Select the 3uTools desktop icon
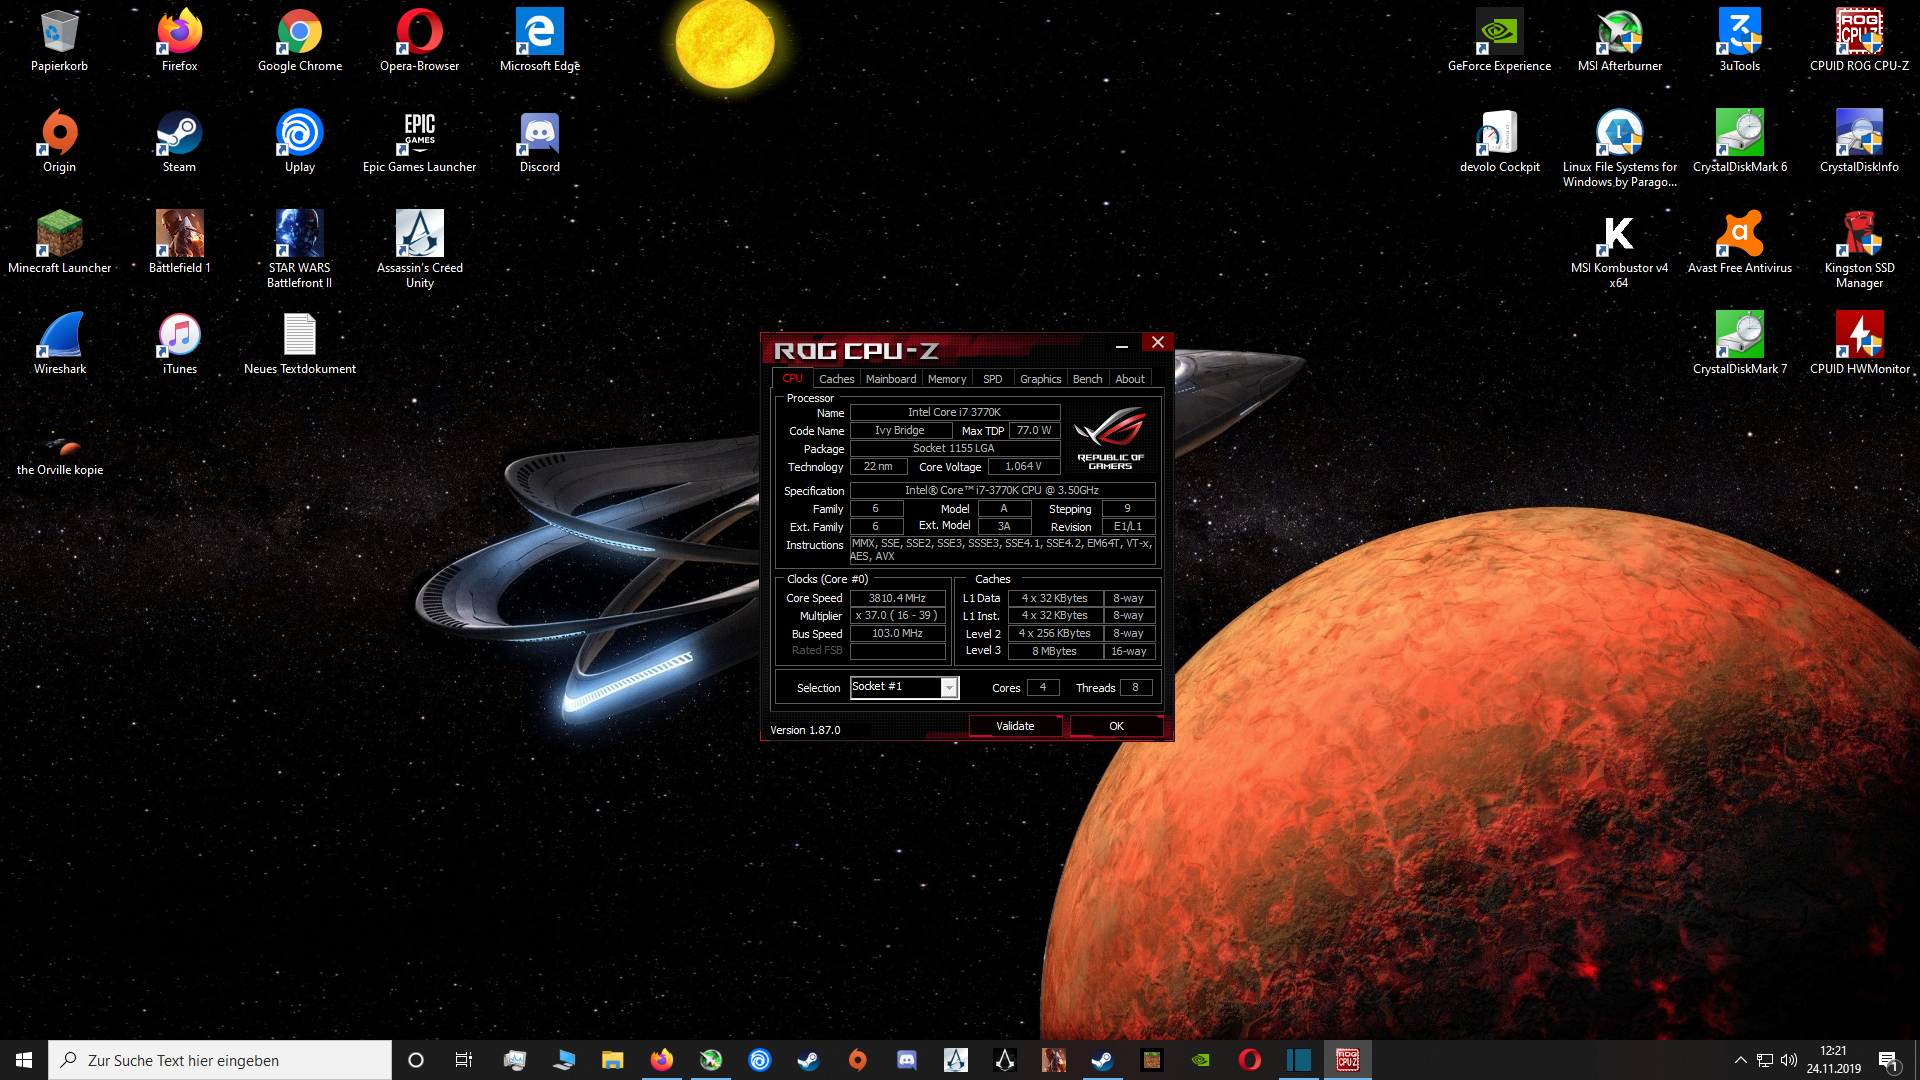 point(1739,41)
